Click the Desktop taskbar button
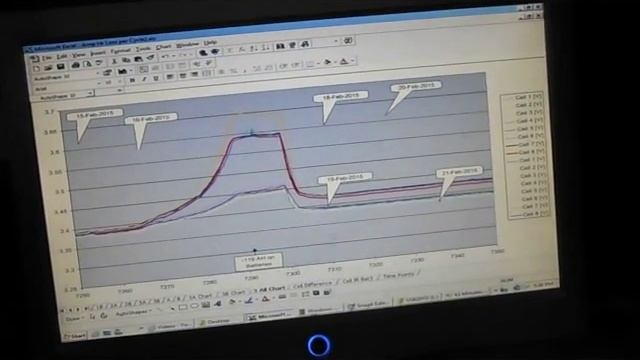Viewport: 640px width, 360px height. (x=216, y=322)
